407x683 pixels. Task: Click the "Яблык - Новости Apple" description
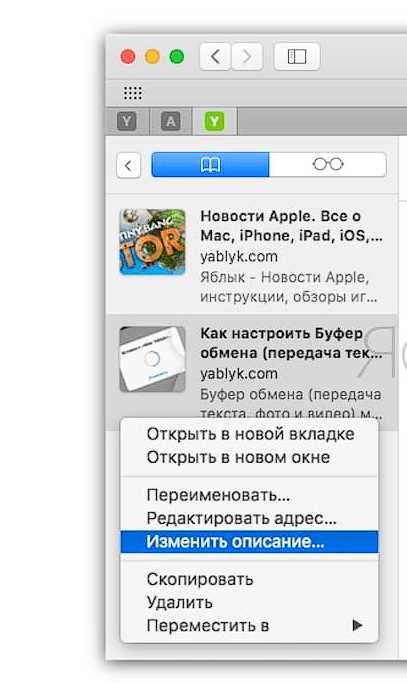(288, 287)
